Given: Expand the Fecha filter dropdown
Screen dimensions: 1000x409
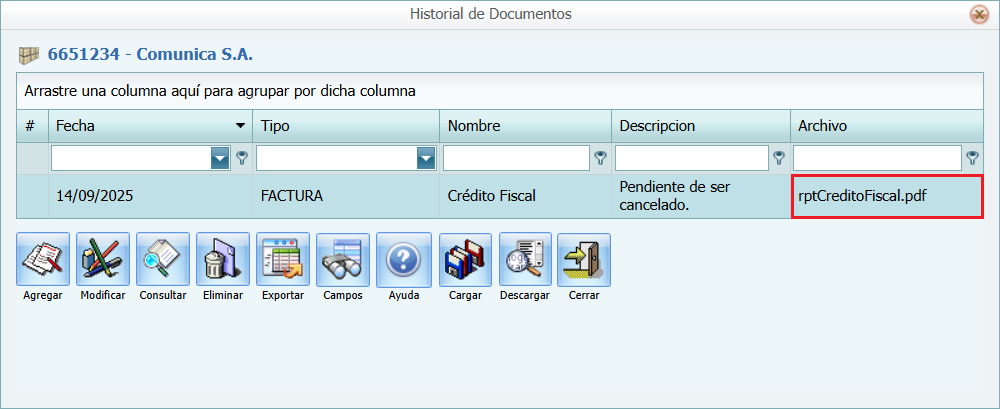Looking at the screenshot, I should pyautogui.click(x=221, y=158).
